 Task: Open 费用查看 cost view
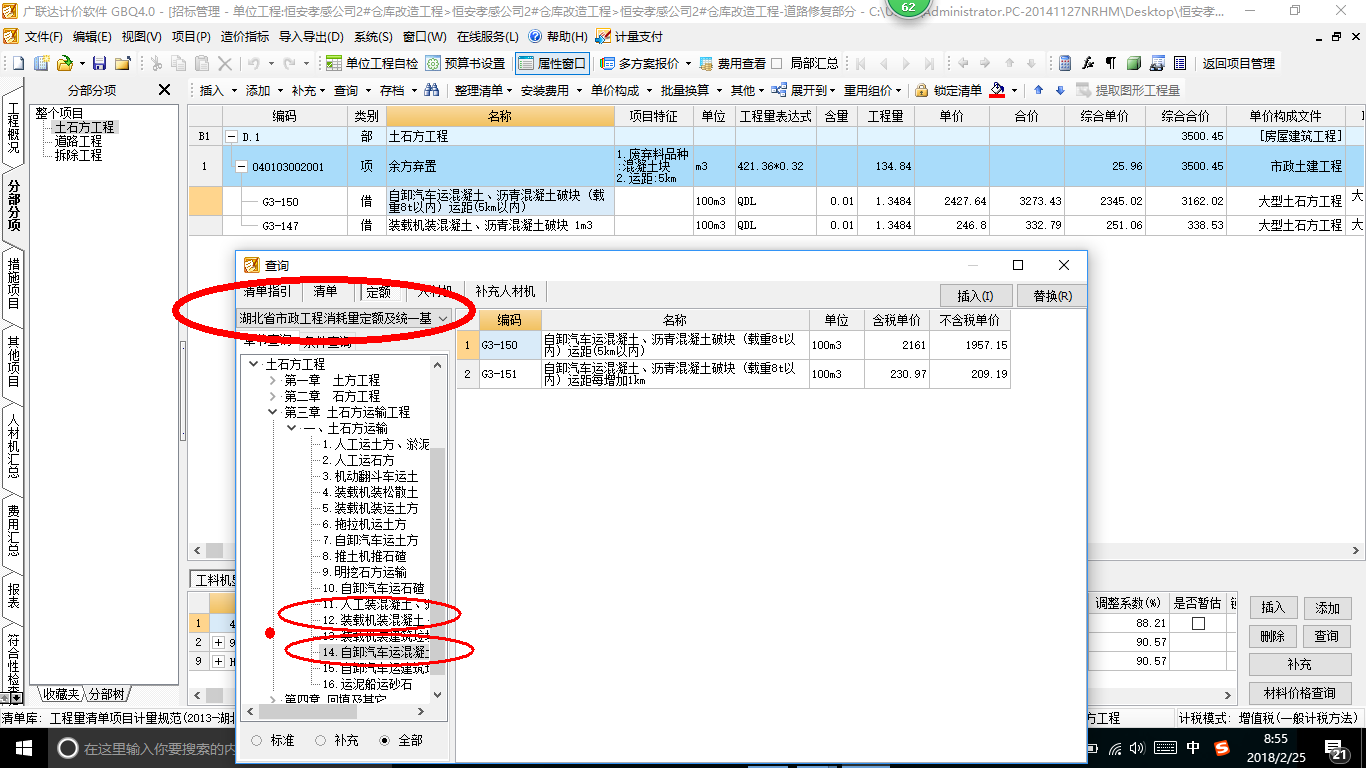(733, 63)
